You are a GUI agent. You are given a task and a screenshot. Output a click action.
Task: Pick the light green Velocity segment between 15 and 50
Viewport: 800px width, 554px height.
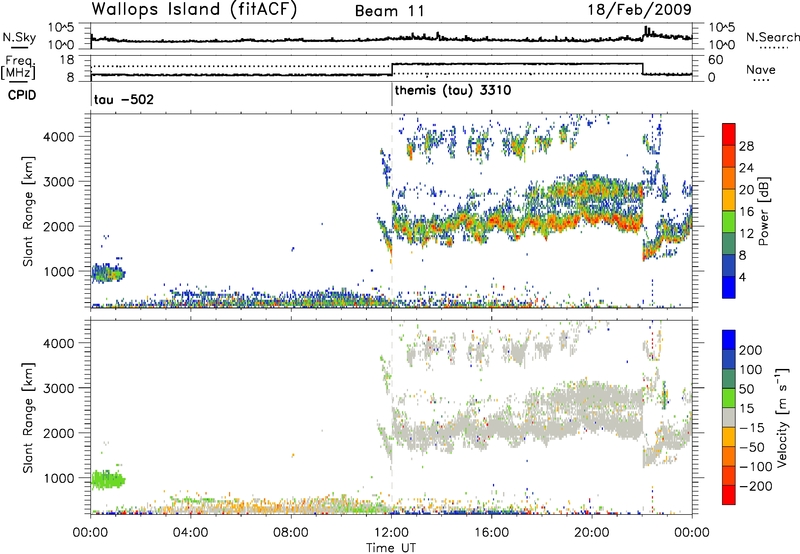point(729,398)
